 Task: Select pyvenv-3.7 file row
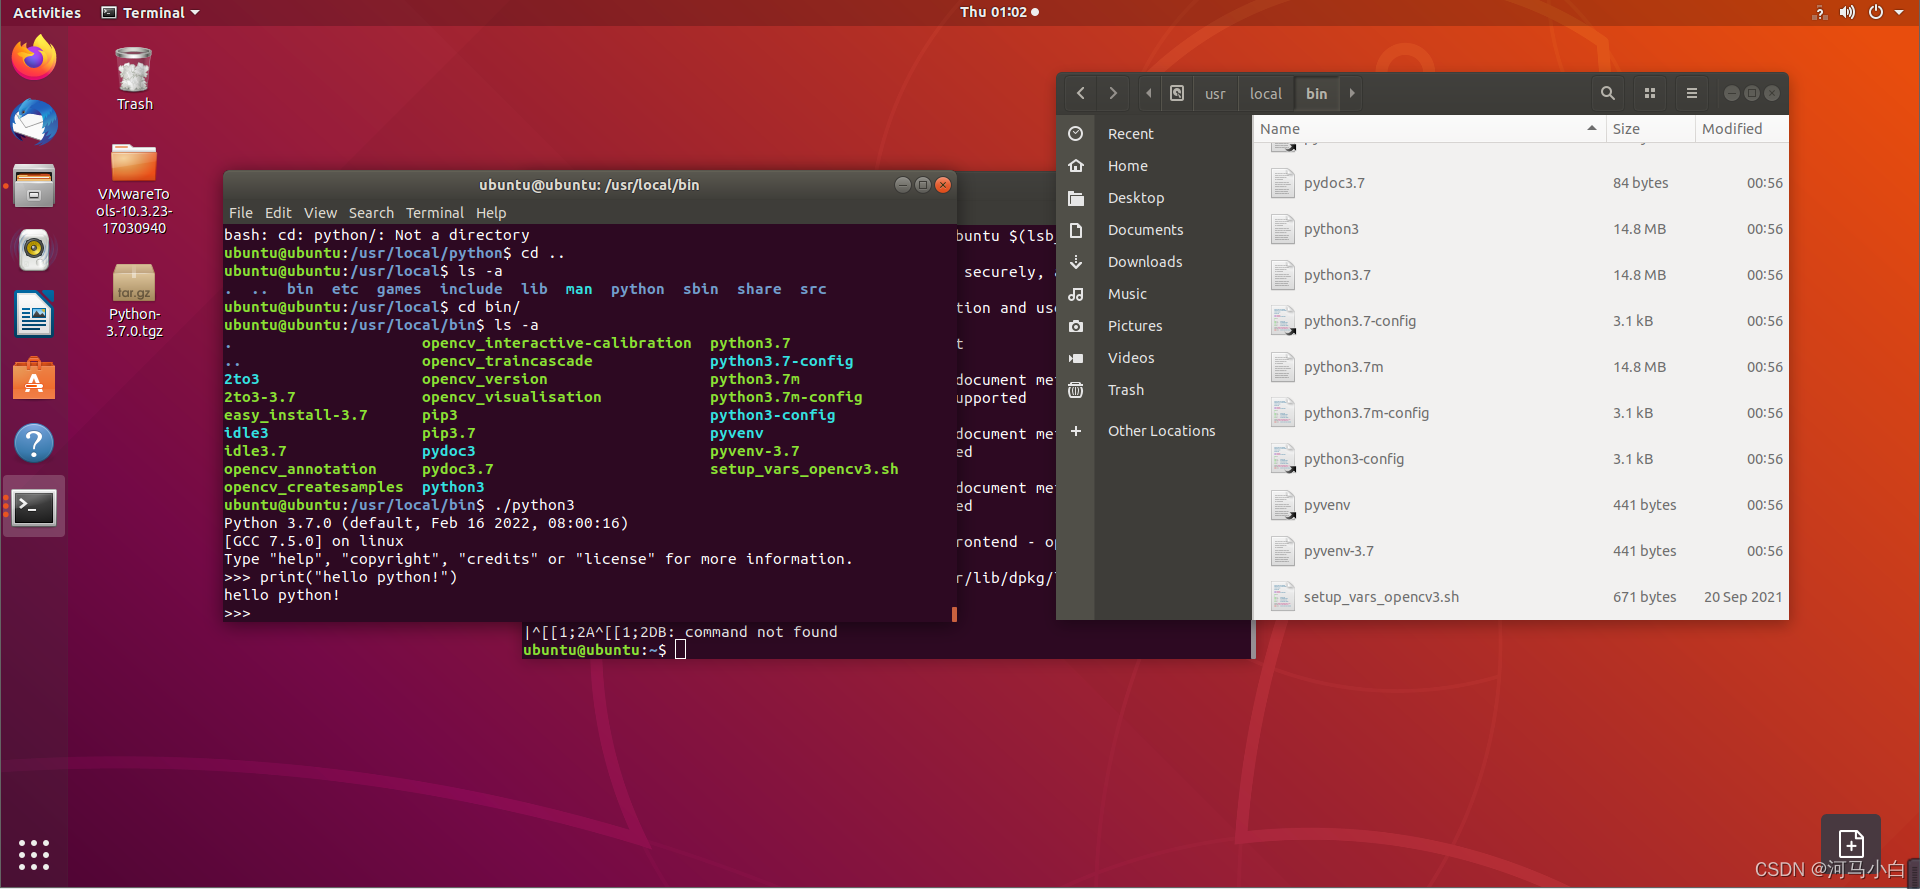click(1521, 551)
